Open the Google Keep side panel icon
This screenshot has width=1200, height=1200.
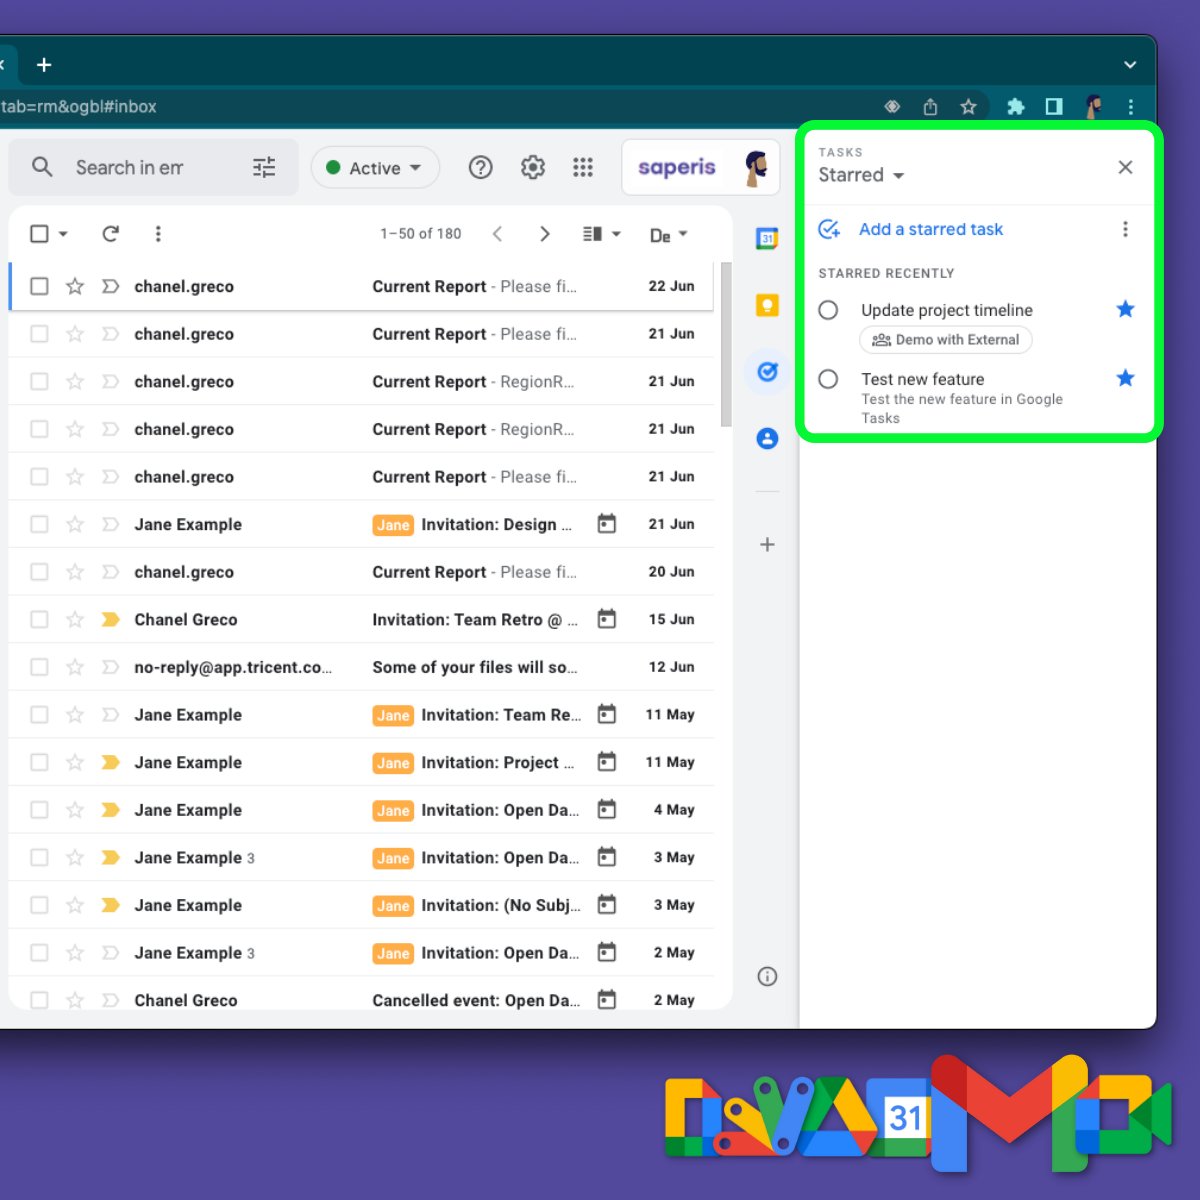click(x=767, y=305)
